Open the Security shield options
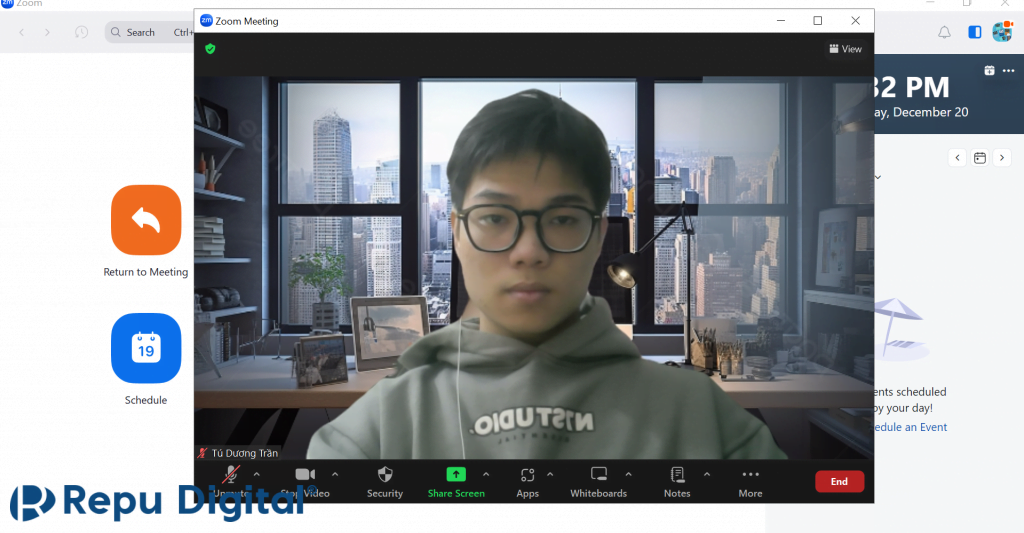The height and width of the screenshot is (533, 1024). (385, 475)
